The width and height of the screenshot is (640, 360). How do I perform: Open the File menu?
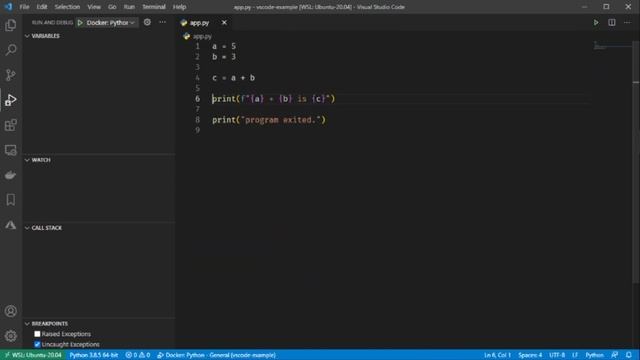click(24, 7)
